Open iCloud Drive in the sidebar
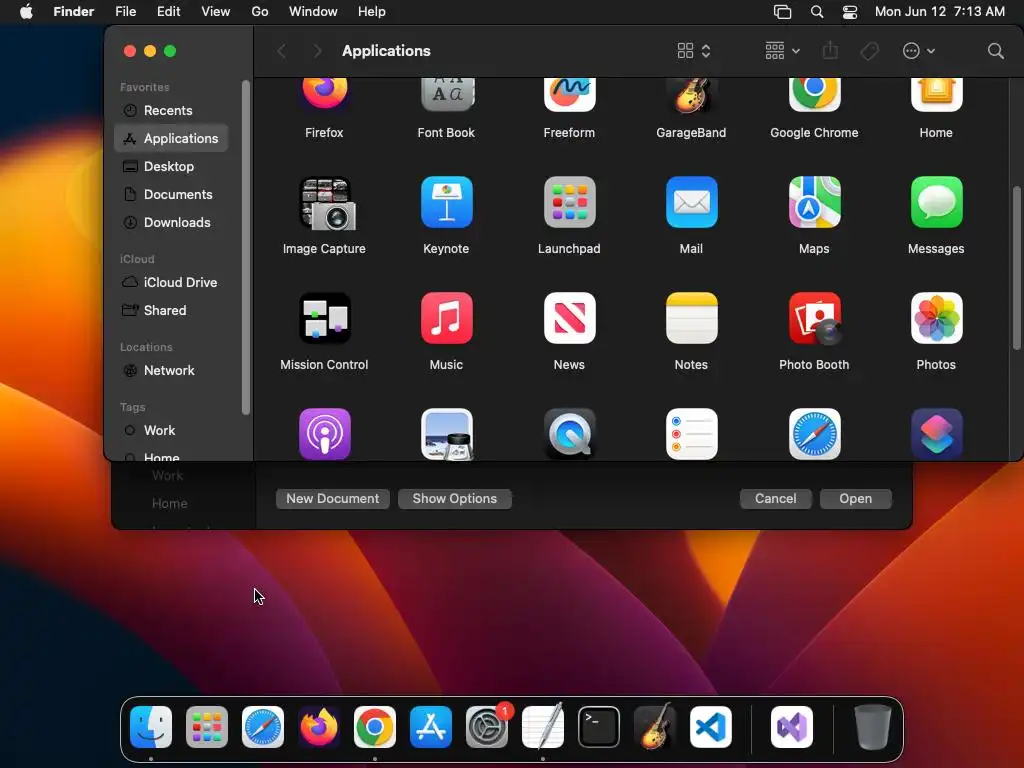 tap(171, 283)
